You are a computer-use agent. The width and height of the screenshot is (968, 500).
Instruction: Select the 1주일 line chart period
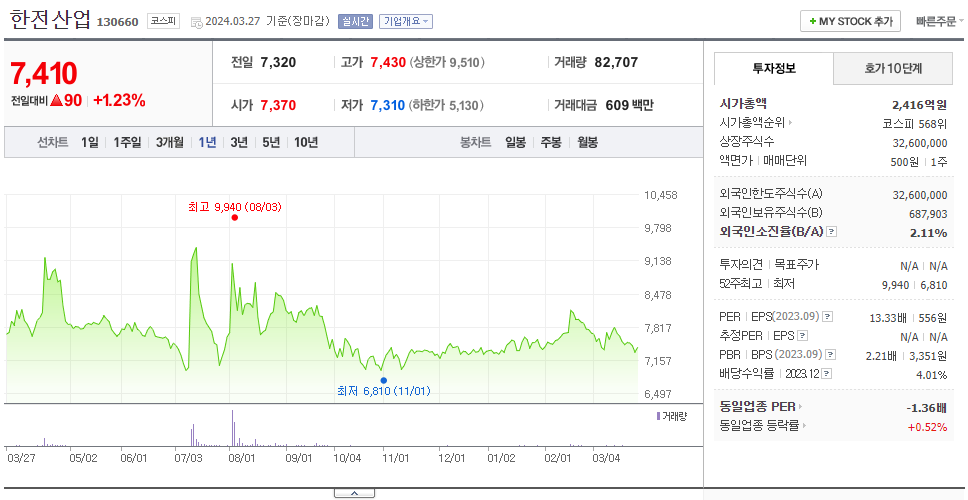pos(127,143)
